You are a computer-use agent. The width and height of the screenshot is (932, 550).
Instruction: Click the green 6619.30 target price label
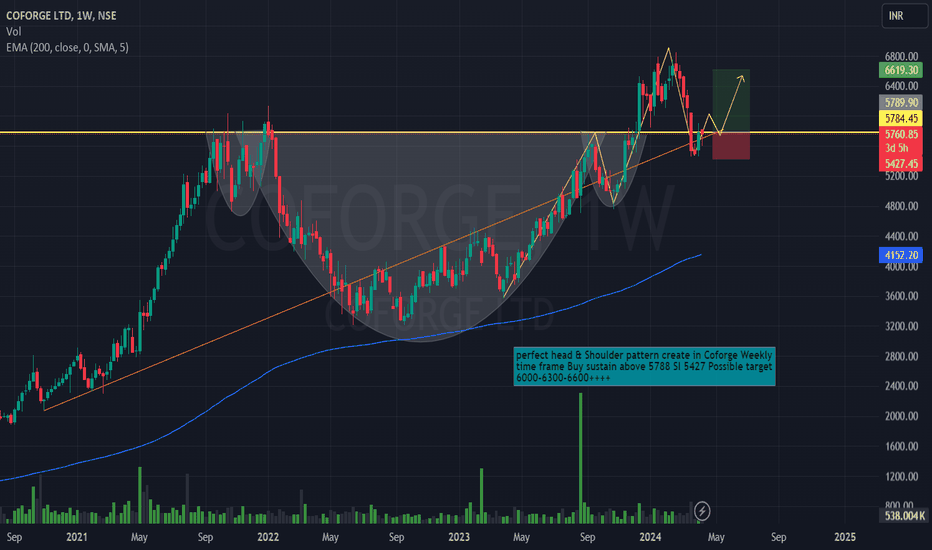(x=900, y=70)
